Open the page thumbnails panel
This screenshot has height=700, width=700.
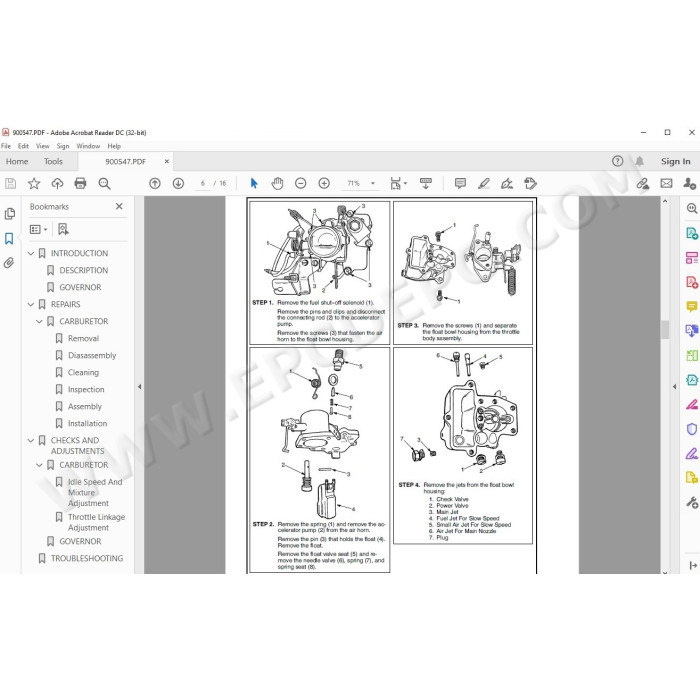[x=9, y=214]
